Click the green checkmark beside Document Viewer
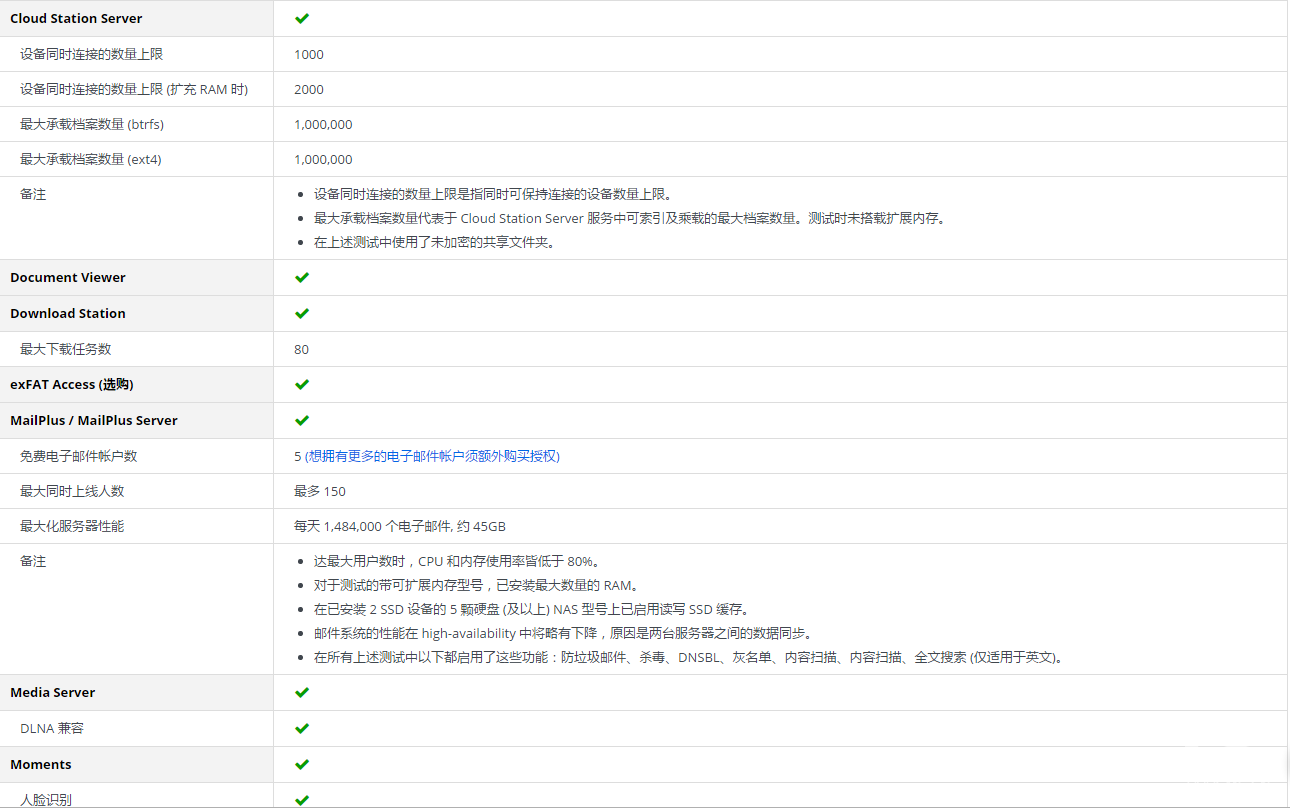Viewport: 1290px width, 808px height. (302, 277)
